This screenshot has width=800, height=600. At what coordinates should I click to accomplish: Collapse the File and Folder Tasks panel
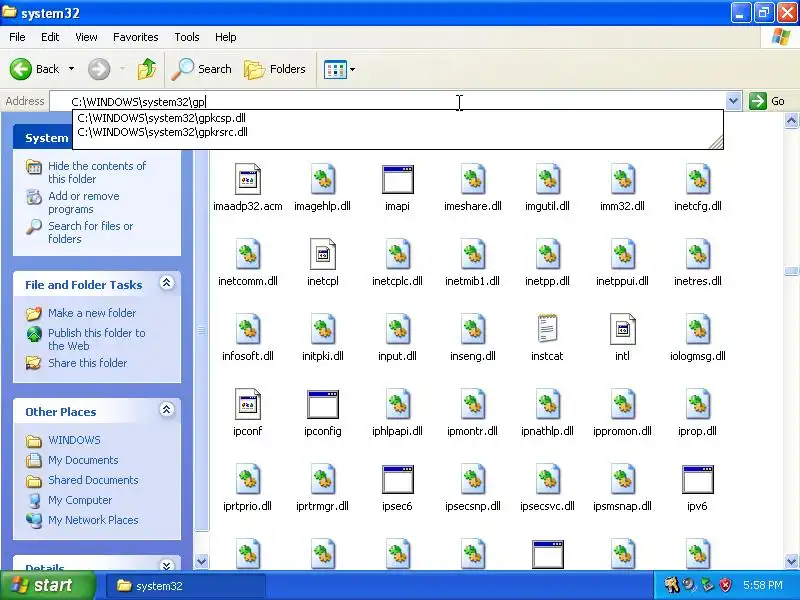(x=166, y=283)
